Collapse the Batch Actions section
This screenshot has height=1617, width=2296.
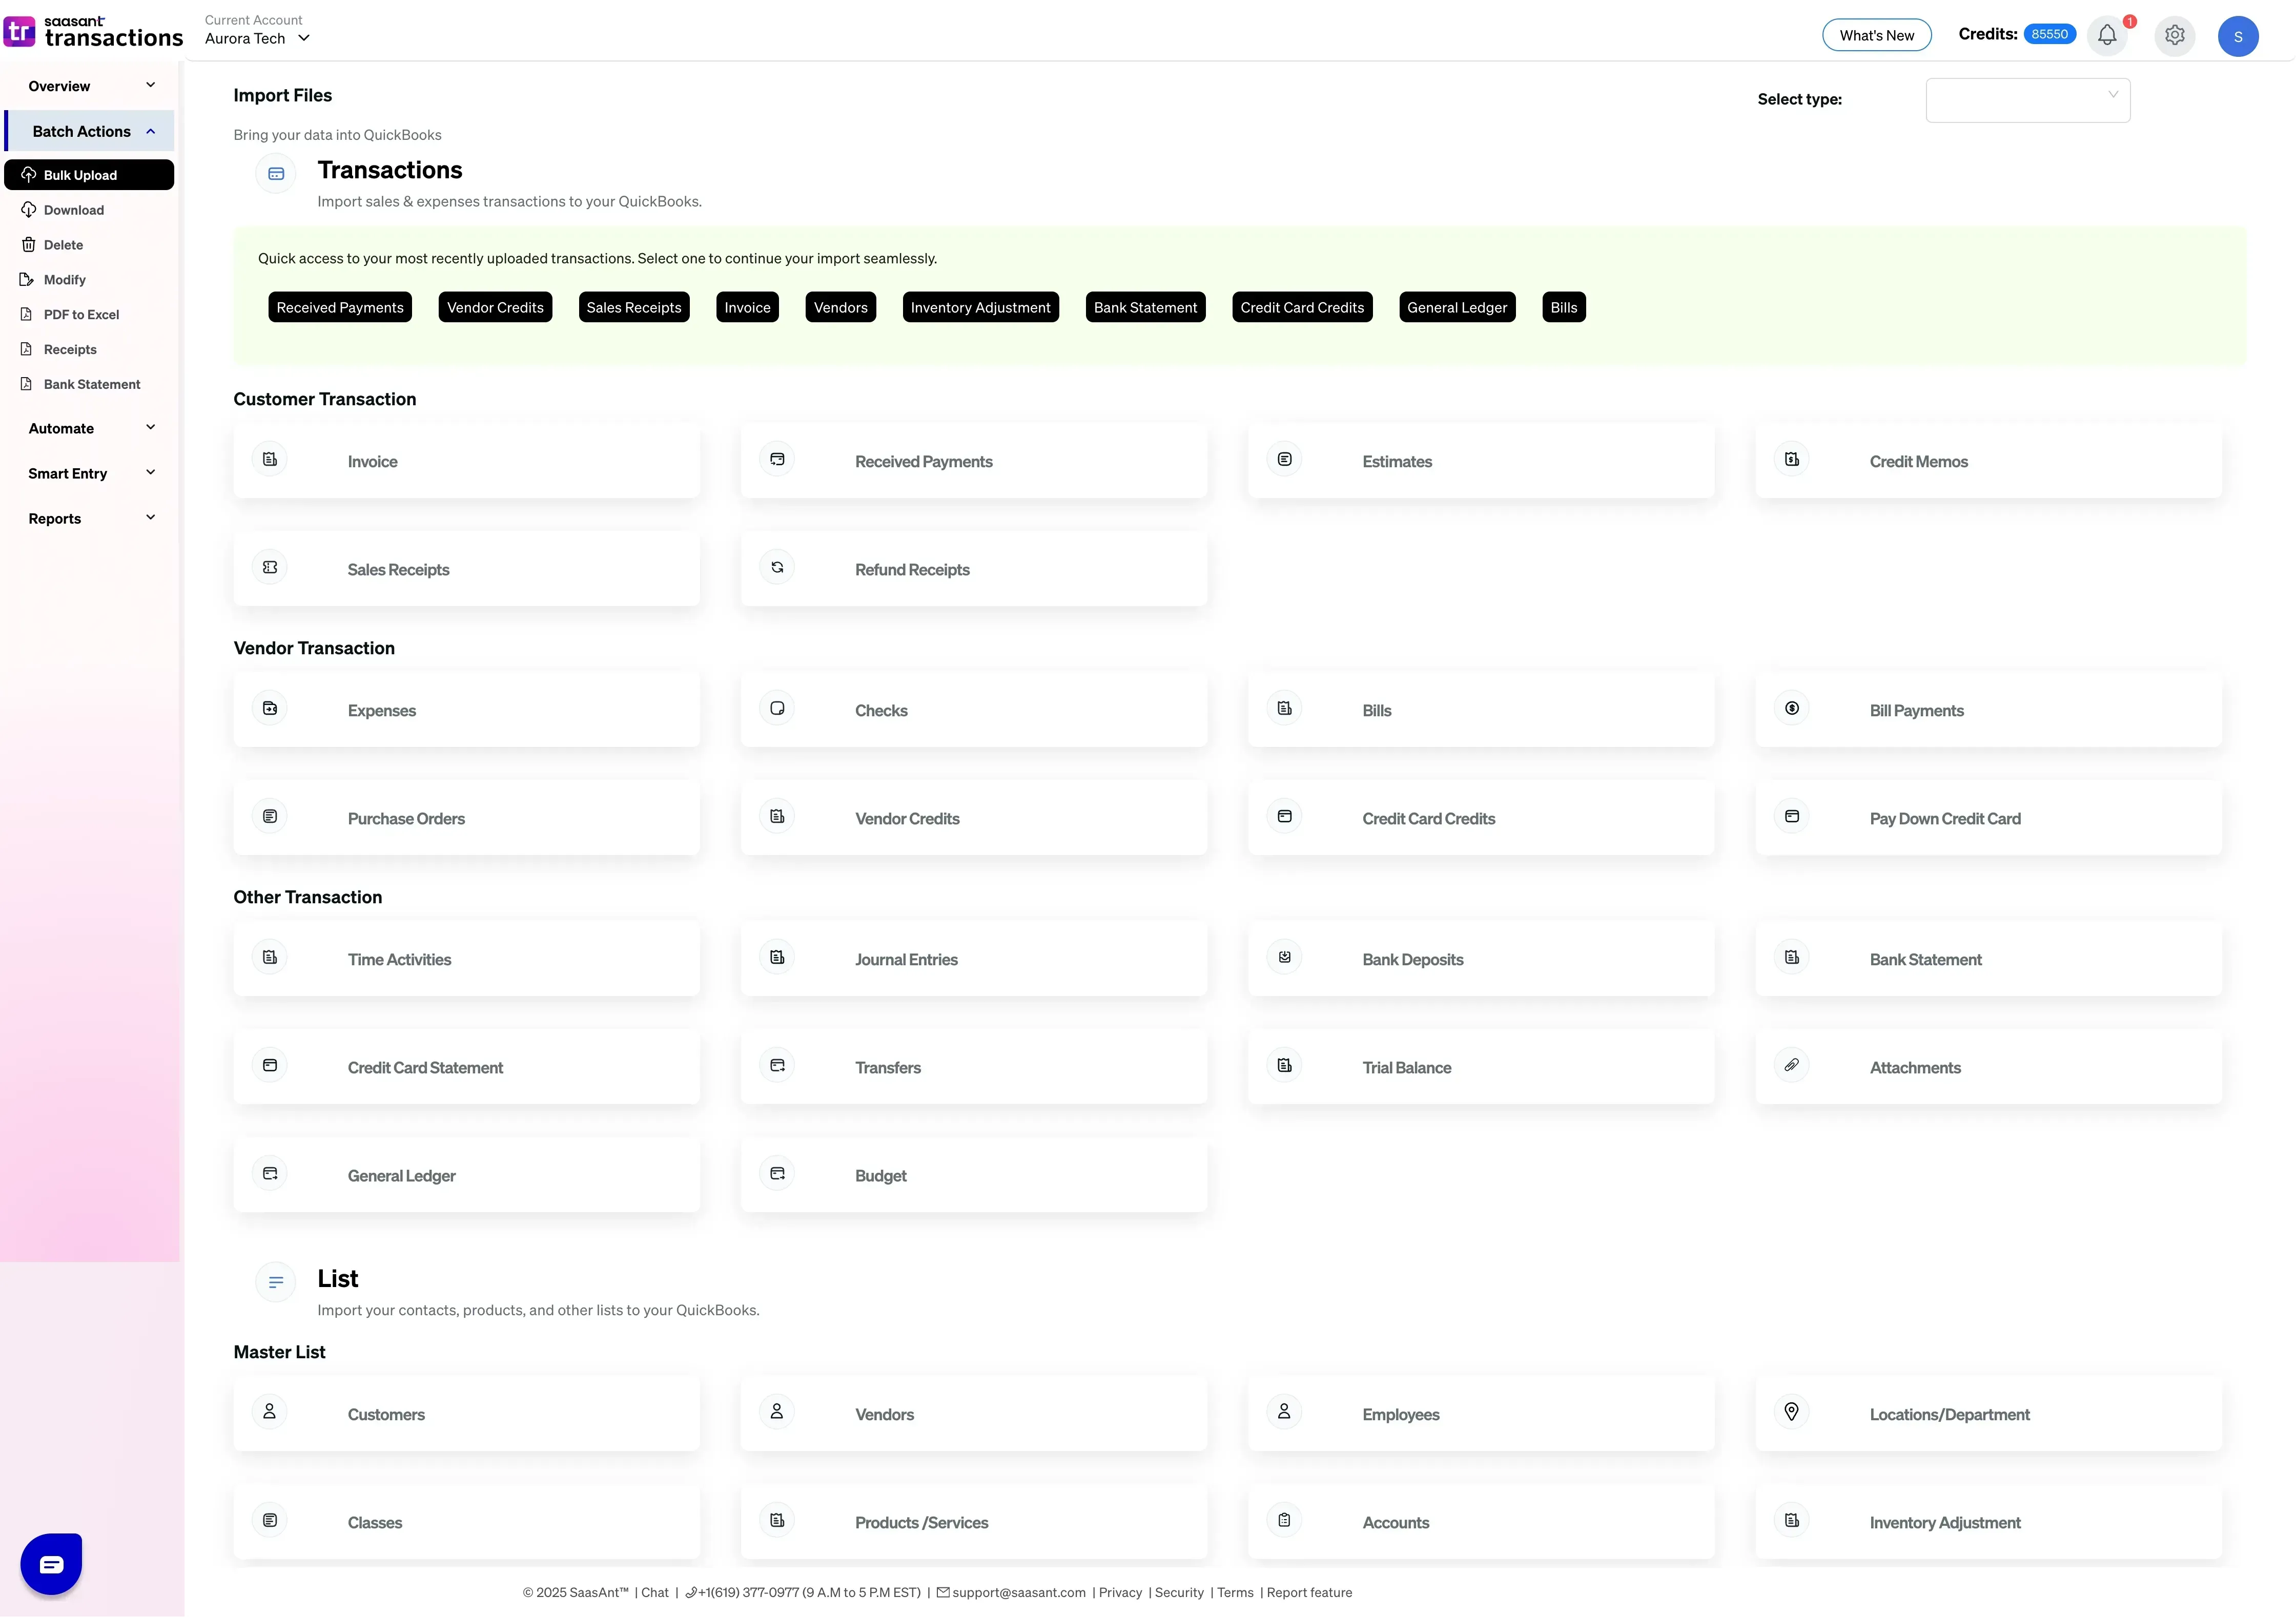coord(89,131)
